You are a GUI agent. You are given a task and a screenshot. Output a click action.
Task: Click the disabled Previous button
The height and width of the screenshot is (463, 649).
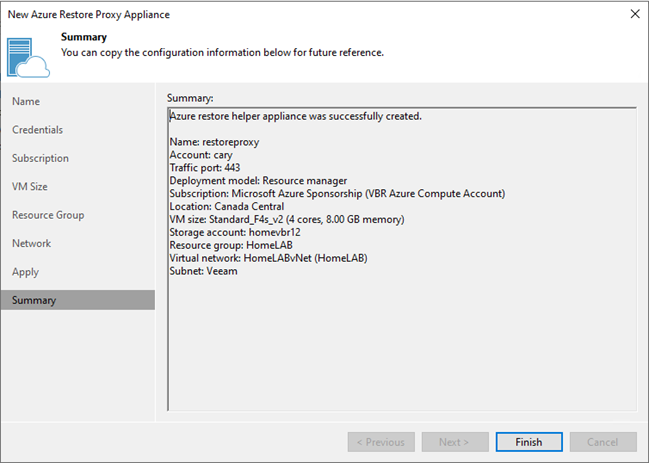[381, 442]
